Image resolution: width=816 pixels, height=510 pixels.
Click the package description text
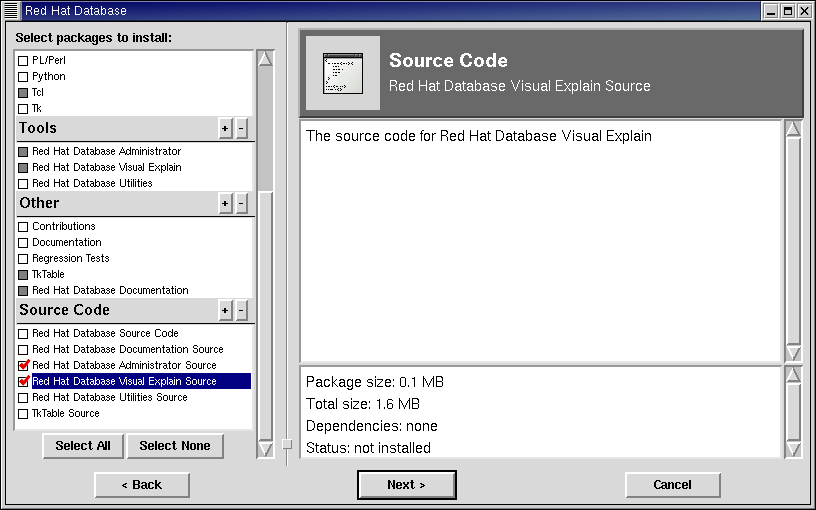(x=479, y=136)
